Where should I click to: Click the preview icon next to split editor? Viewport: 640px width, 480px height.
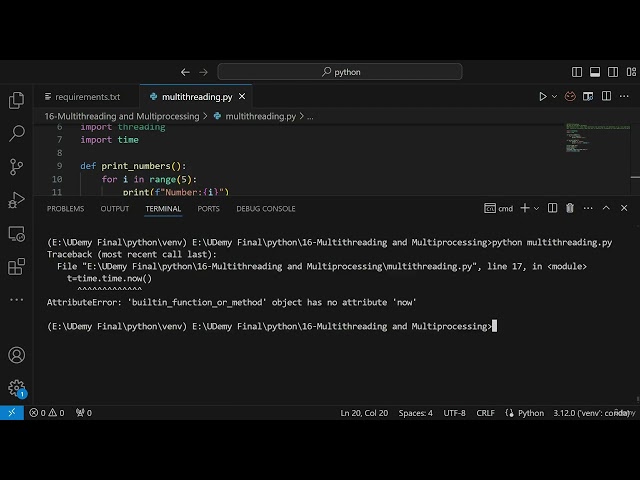pyautogui.click(x=588, y=96)
